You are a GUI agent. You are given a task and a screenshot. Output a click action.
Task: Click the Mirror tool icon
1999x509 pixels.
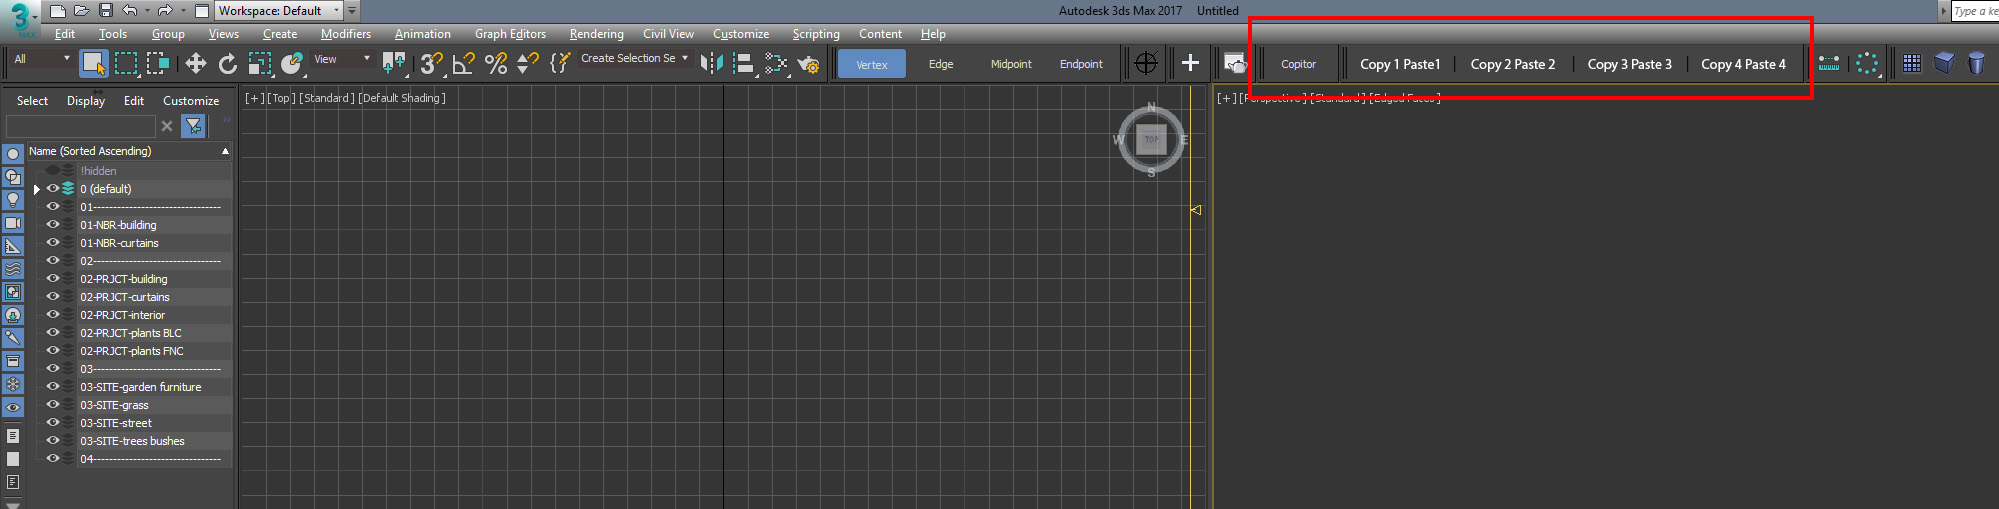711,63
